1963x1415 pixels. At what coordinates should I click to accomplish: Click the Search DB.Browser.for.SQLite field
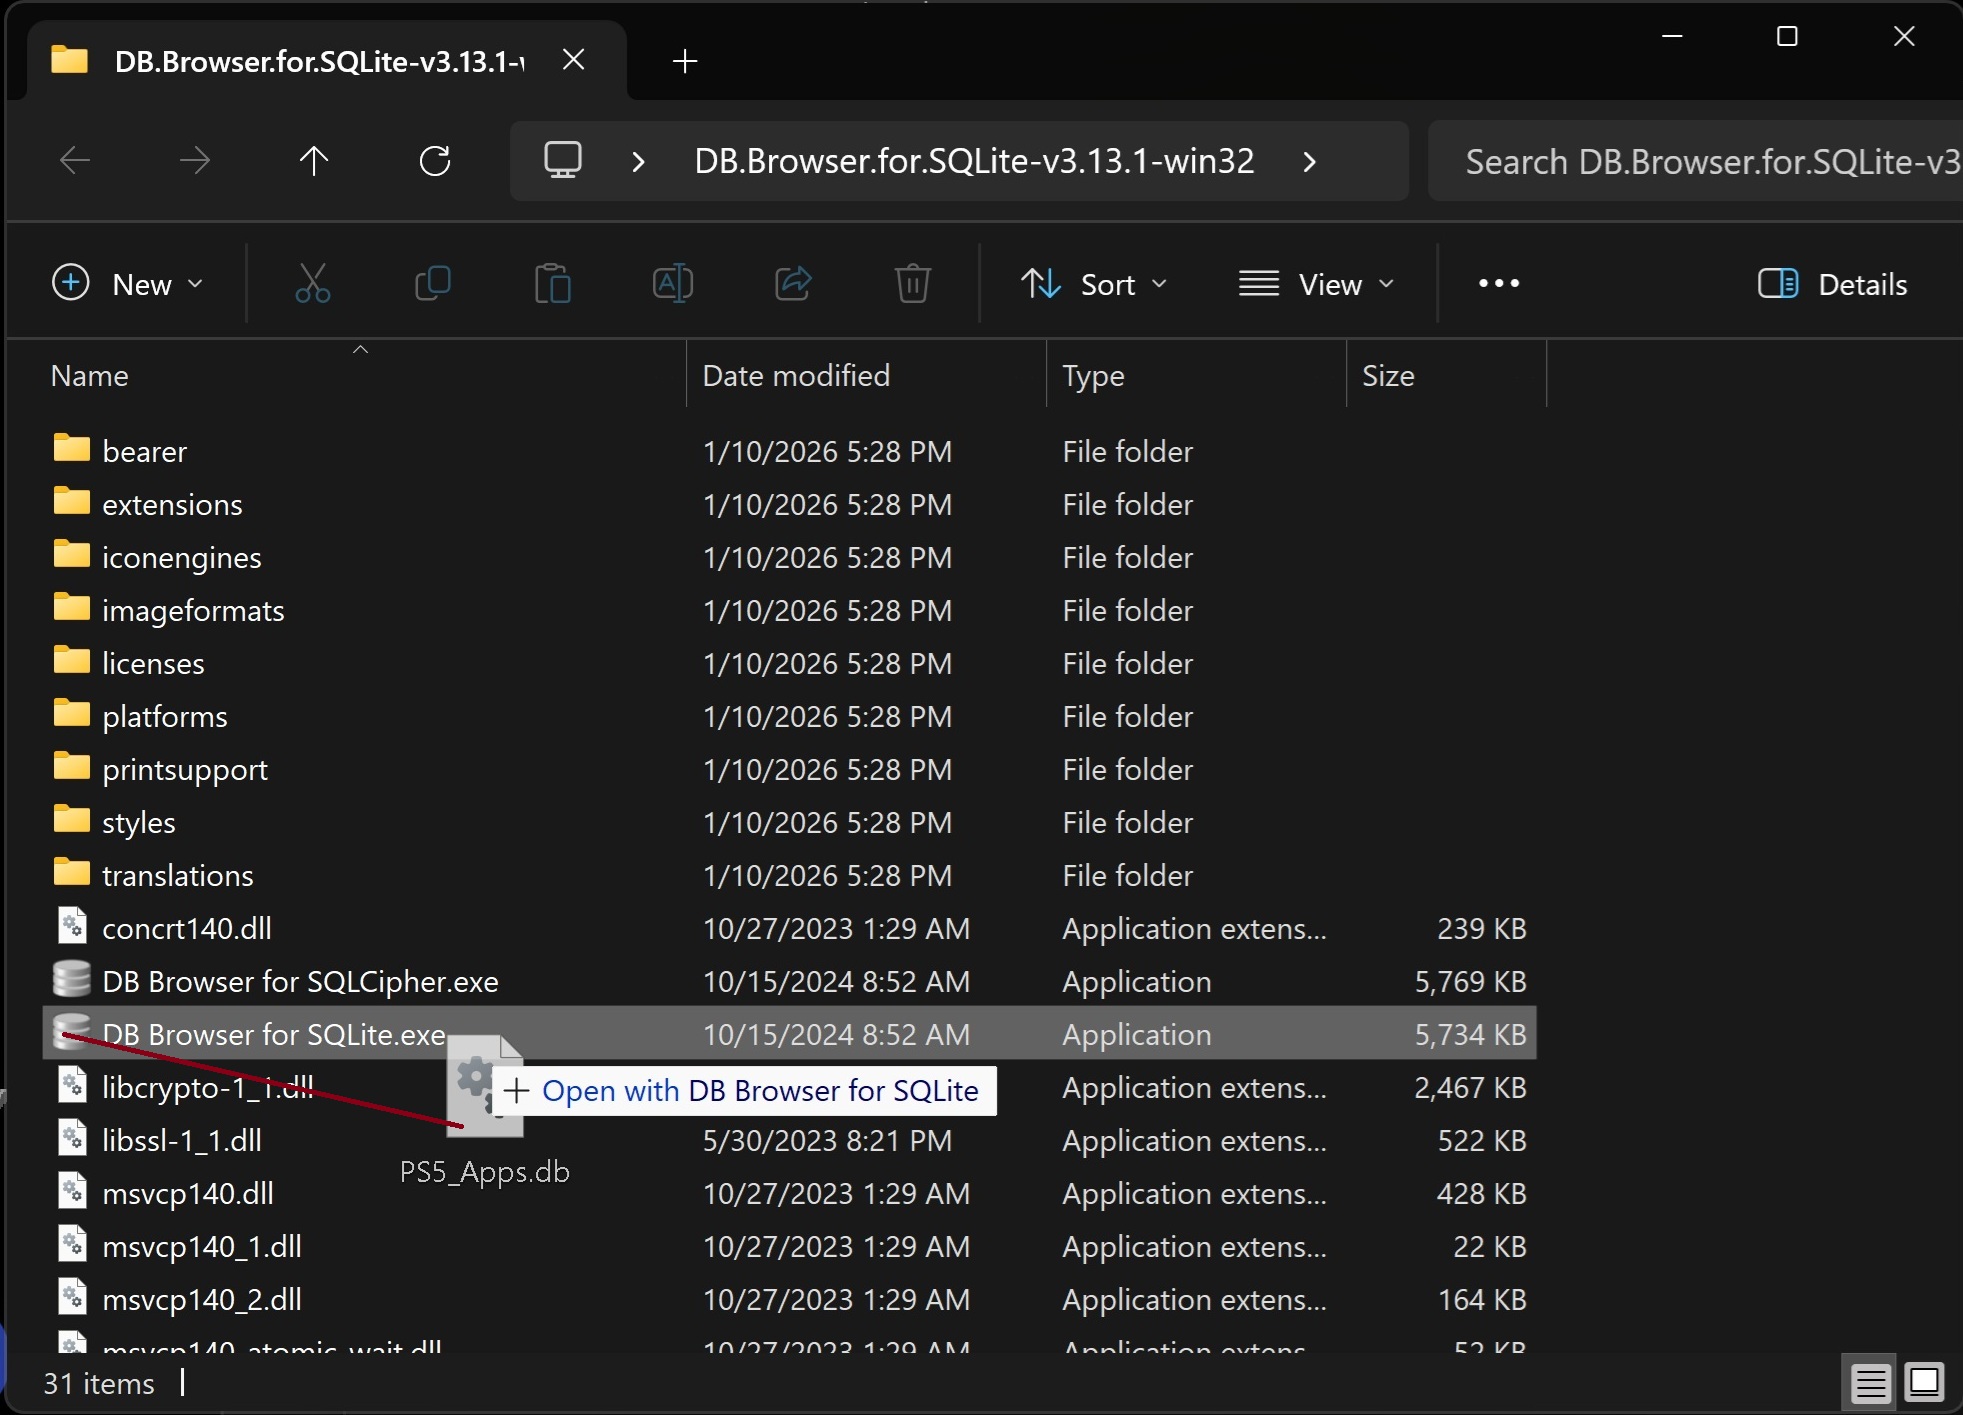1695,161
